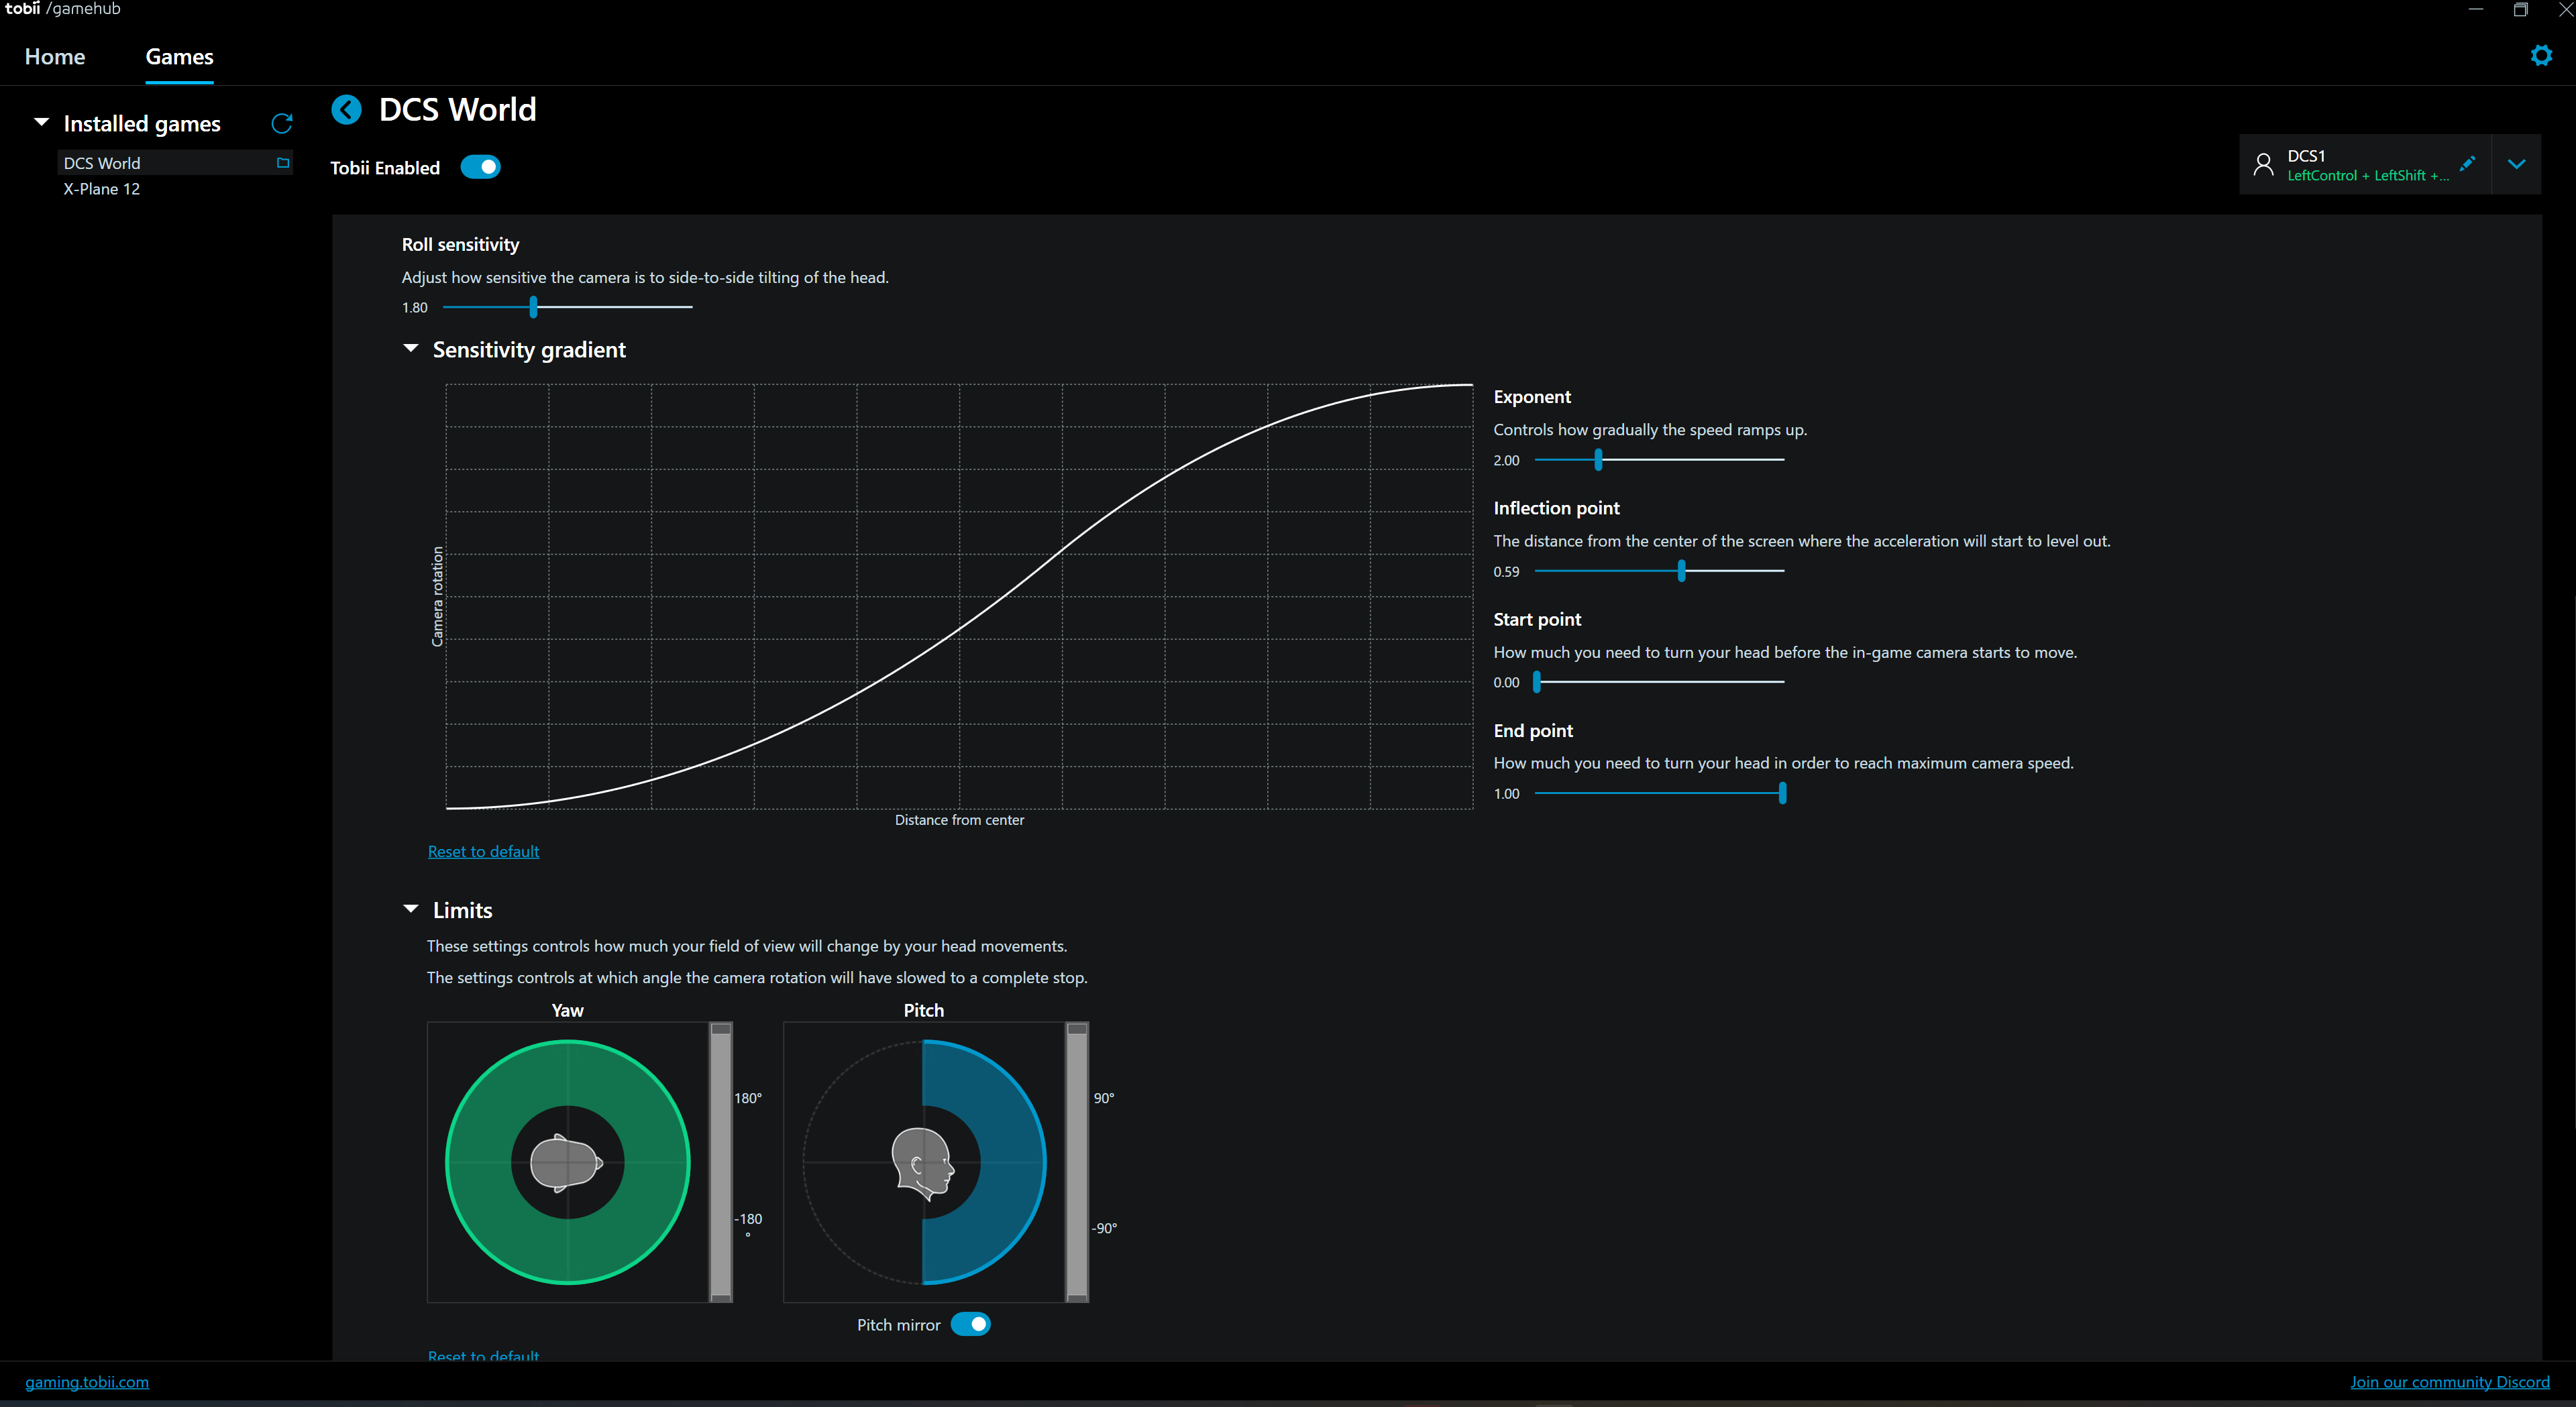Viewport: 2576px width, 1407px height.
Task: Click the refresh installed games icon
Action: coord(282,123)
